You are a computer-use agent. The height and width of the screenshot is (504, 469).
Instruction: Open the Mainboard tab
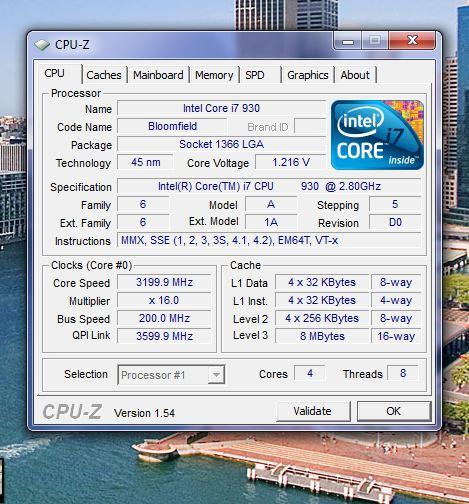(158, 75)
